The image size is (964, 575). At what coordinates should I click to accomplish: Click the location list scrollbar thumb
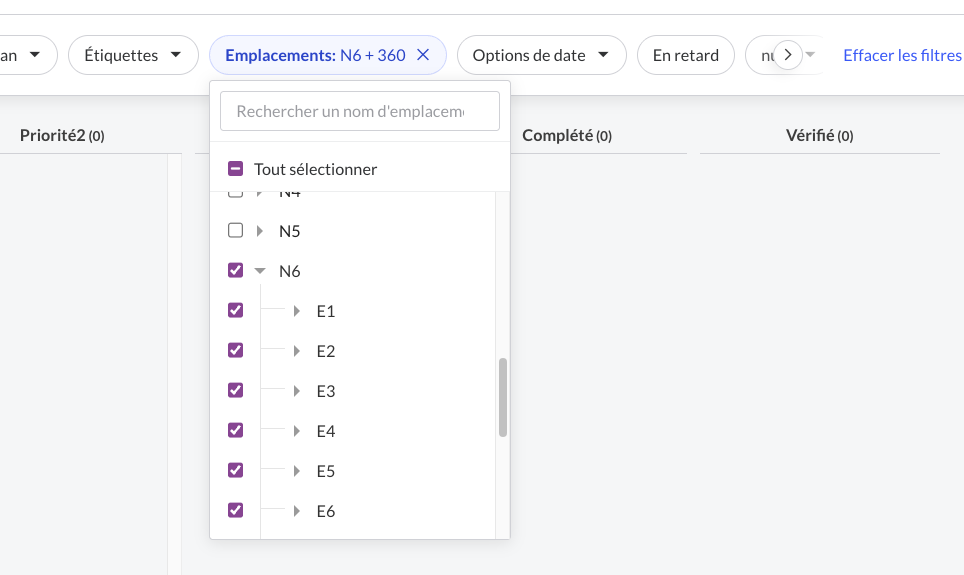point(503,397)
